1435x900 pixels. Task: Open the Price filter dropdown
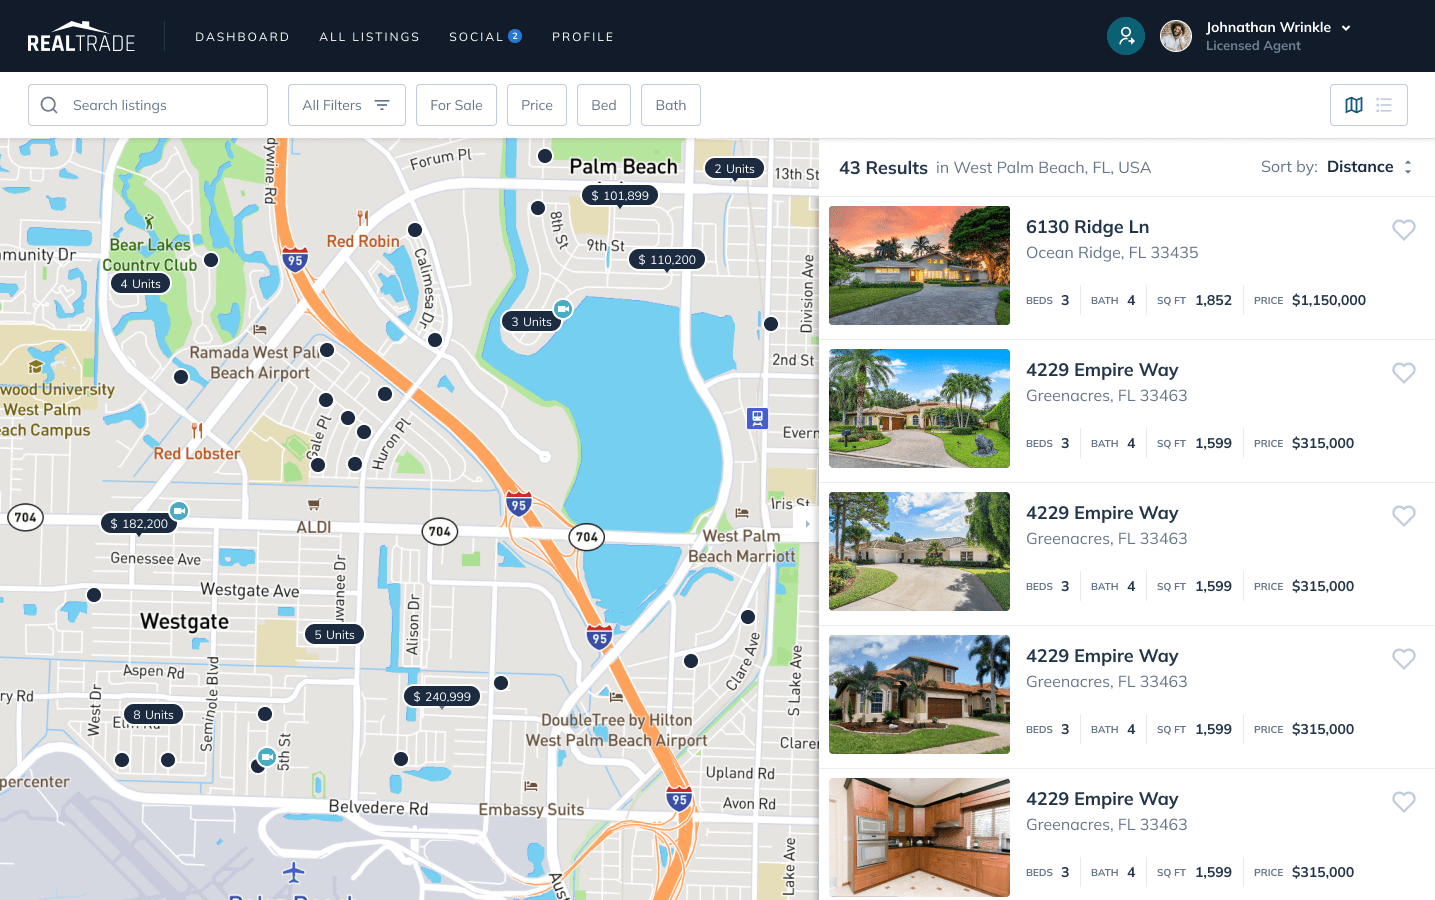click(x=537, y=104)
